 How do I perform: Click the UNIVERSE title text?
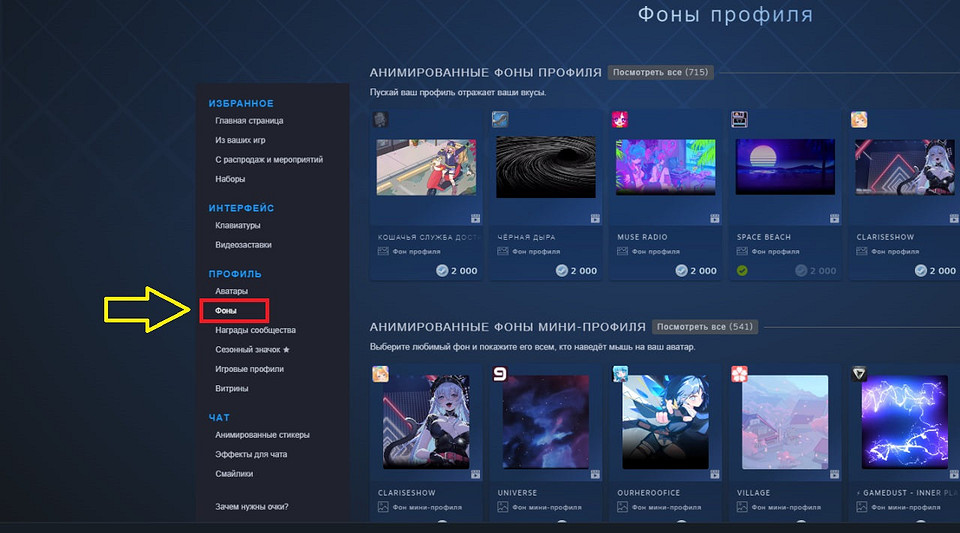click(x=517, y=493)
